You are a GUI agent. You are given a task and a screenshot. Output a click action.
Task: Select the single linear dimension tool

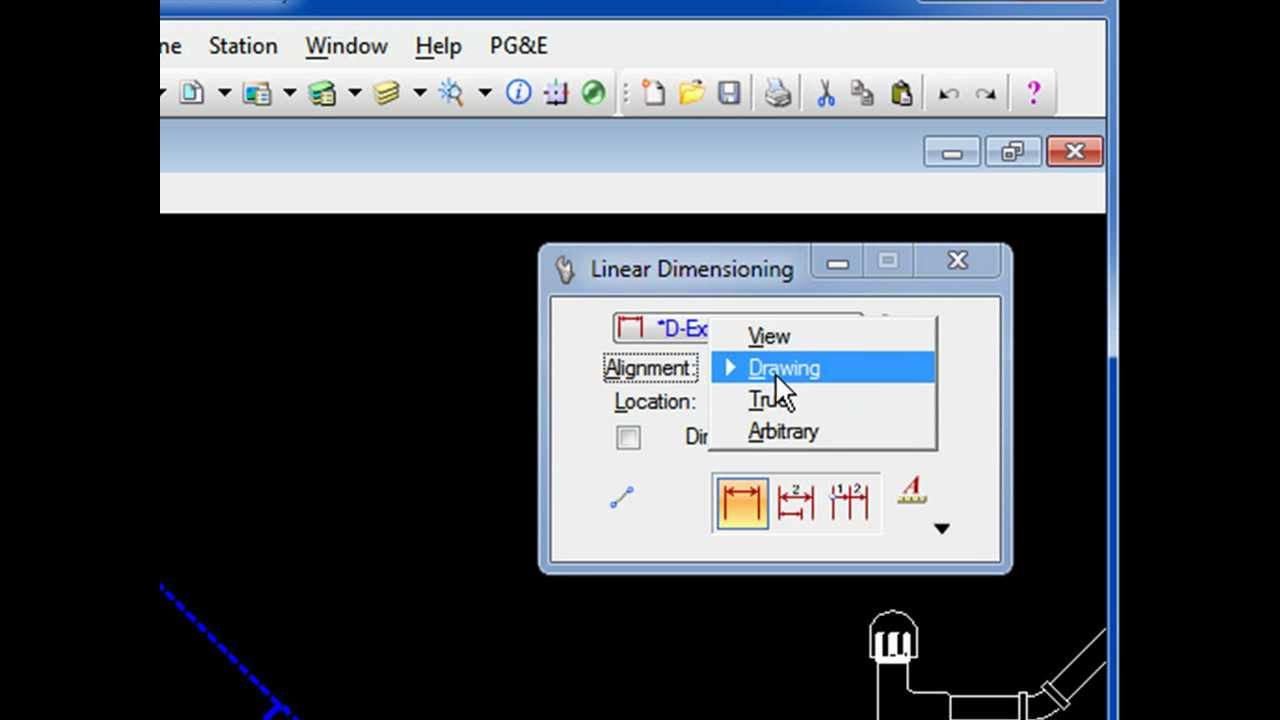tap(741, 503)
